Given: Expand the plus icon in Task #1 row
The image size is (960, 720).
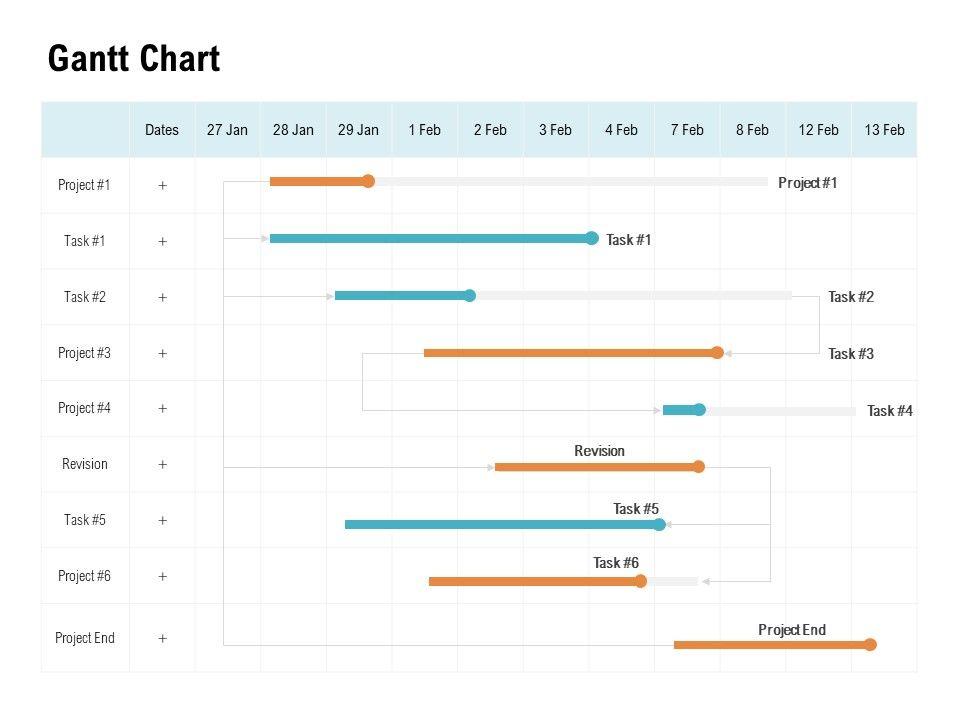Looking at the screenshot, I should (162, 241).
